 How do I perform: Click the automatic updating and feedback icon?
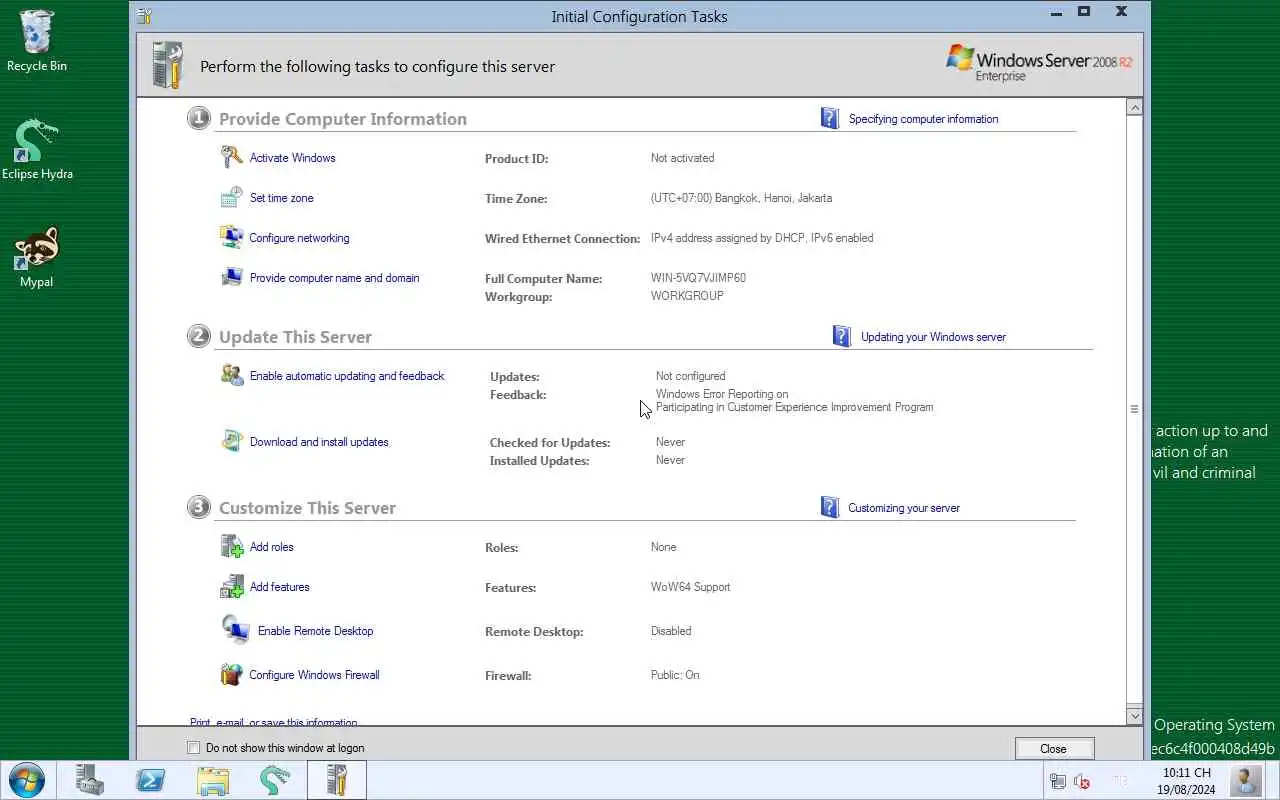232,376
